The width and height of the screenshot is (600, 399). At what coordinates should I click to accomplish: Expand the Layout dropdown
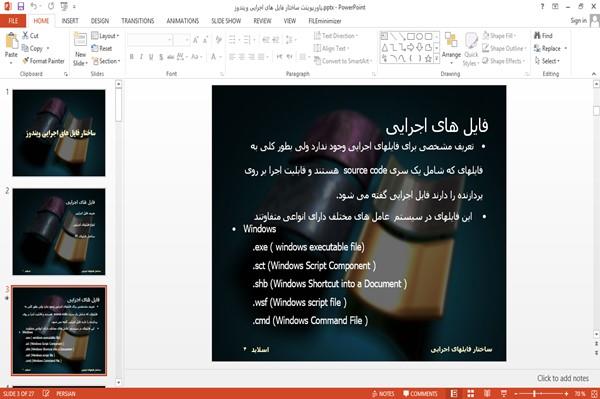pyautogui.click(x=105, y=36)
